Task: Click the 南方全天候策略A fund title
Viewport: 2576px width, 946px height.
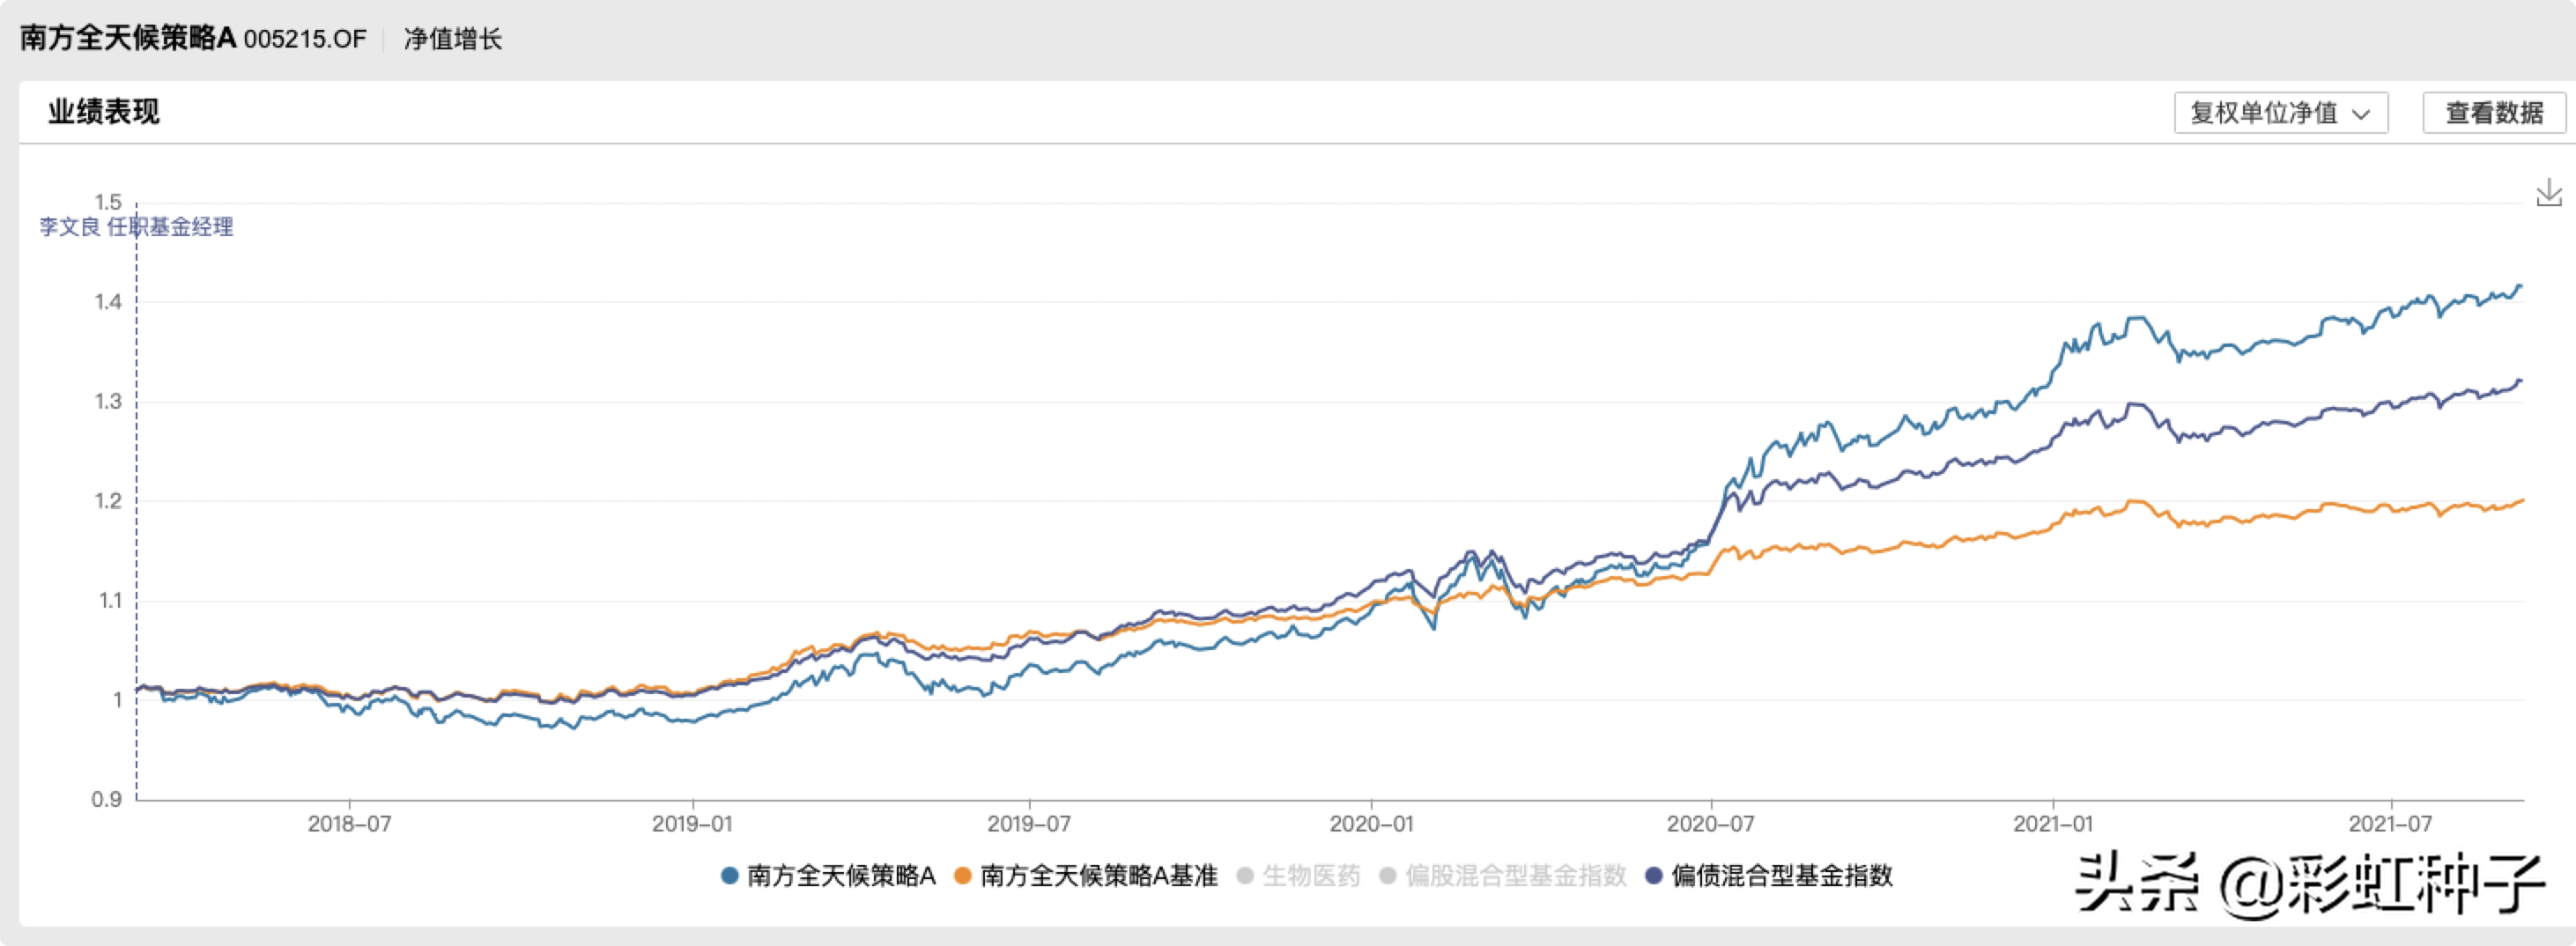Action: 128,38
